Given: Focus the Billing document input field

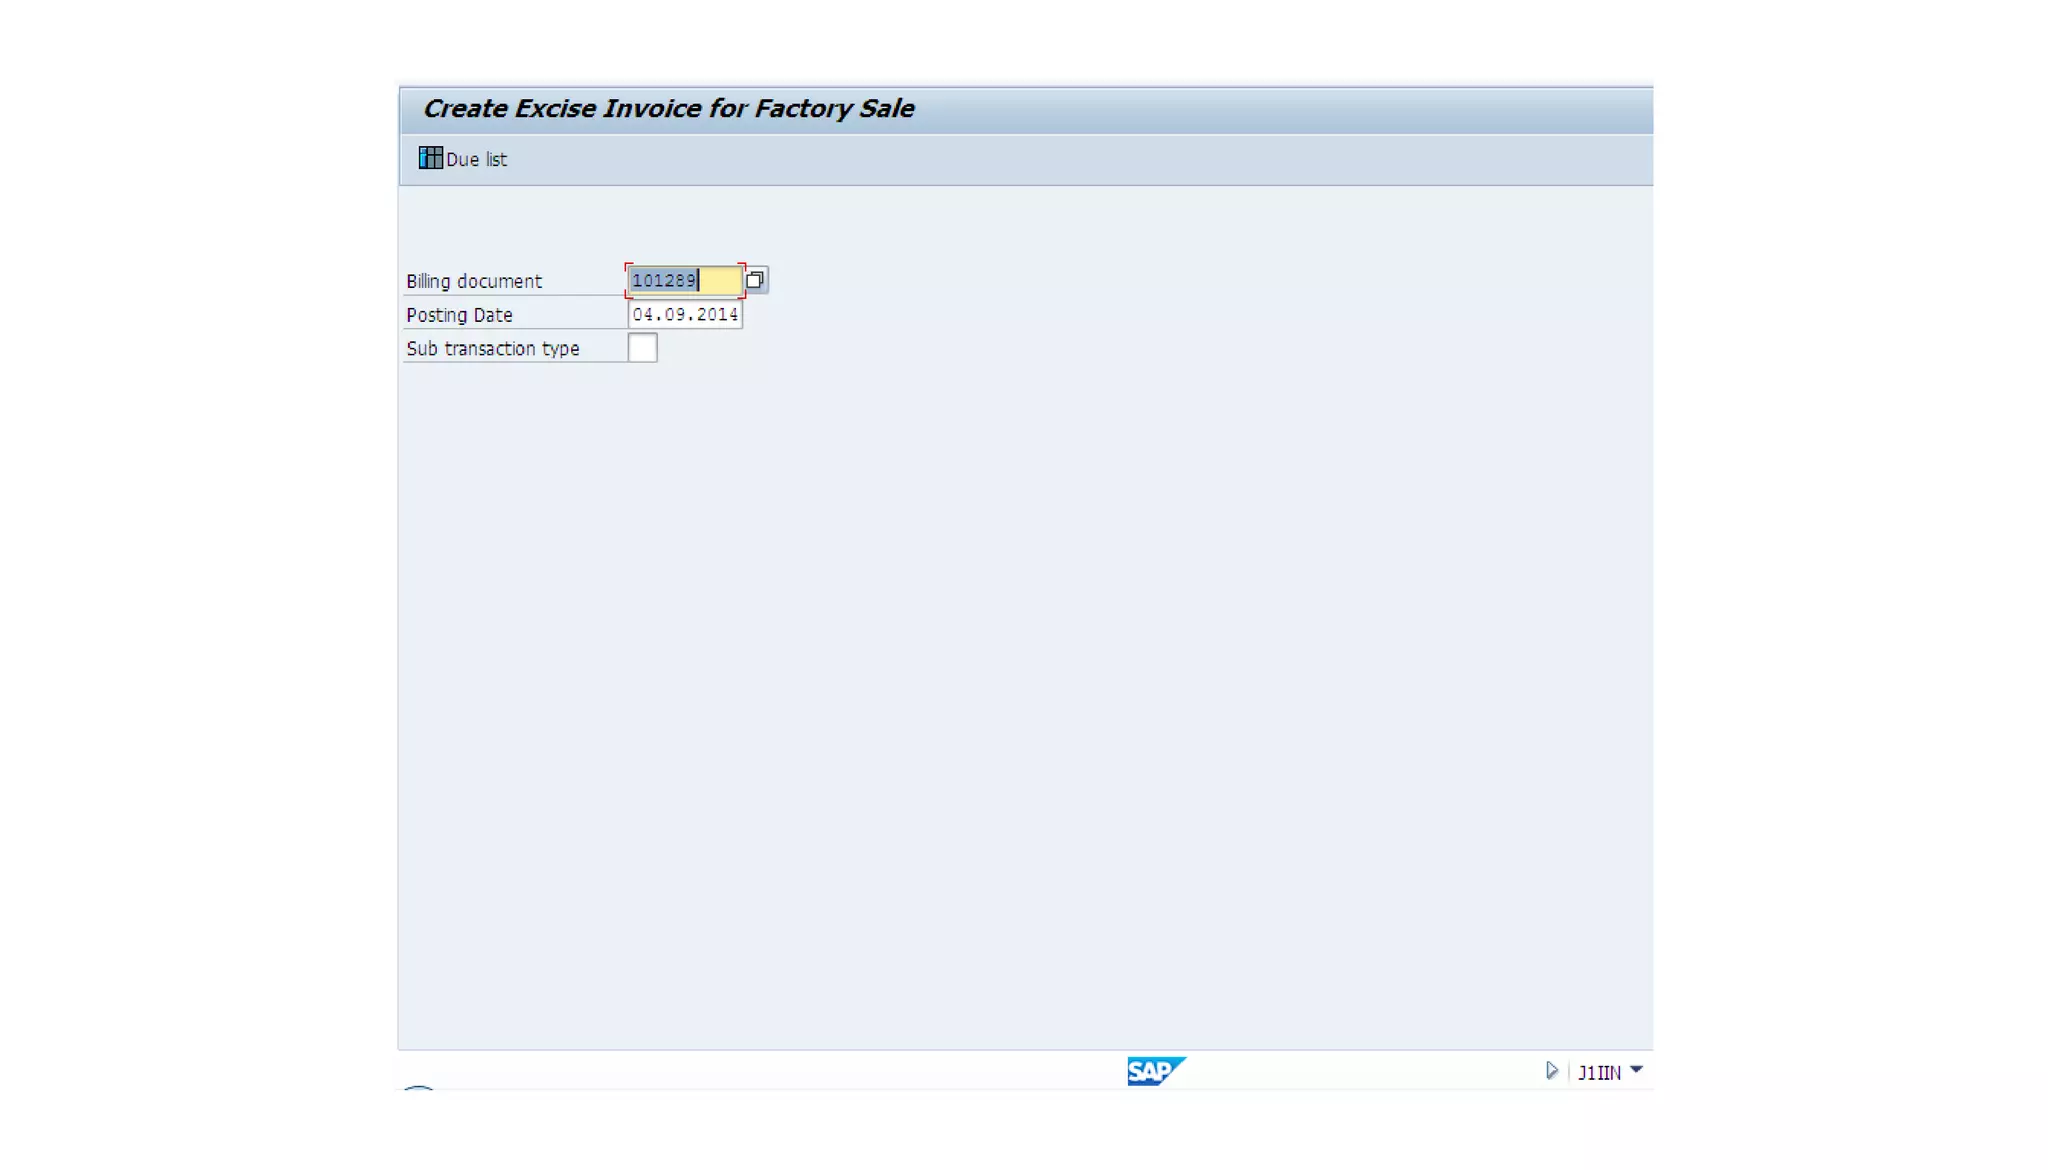Looking at the screenshot, I should 685,281.
